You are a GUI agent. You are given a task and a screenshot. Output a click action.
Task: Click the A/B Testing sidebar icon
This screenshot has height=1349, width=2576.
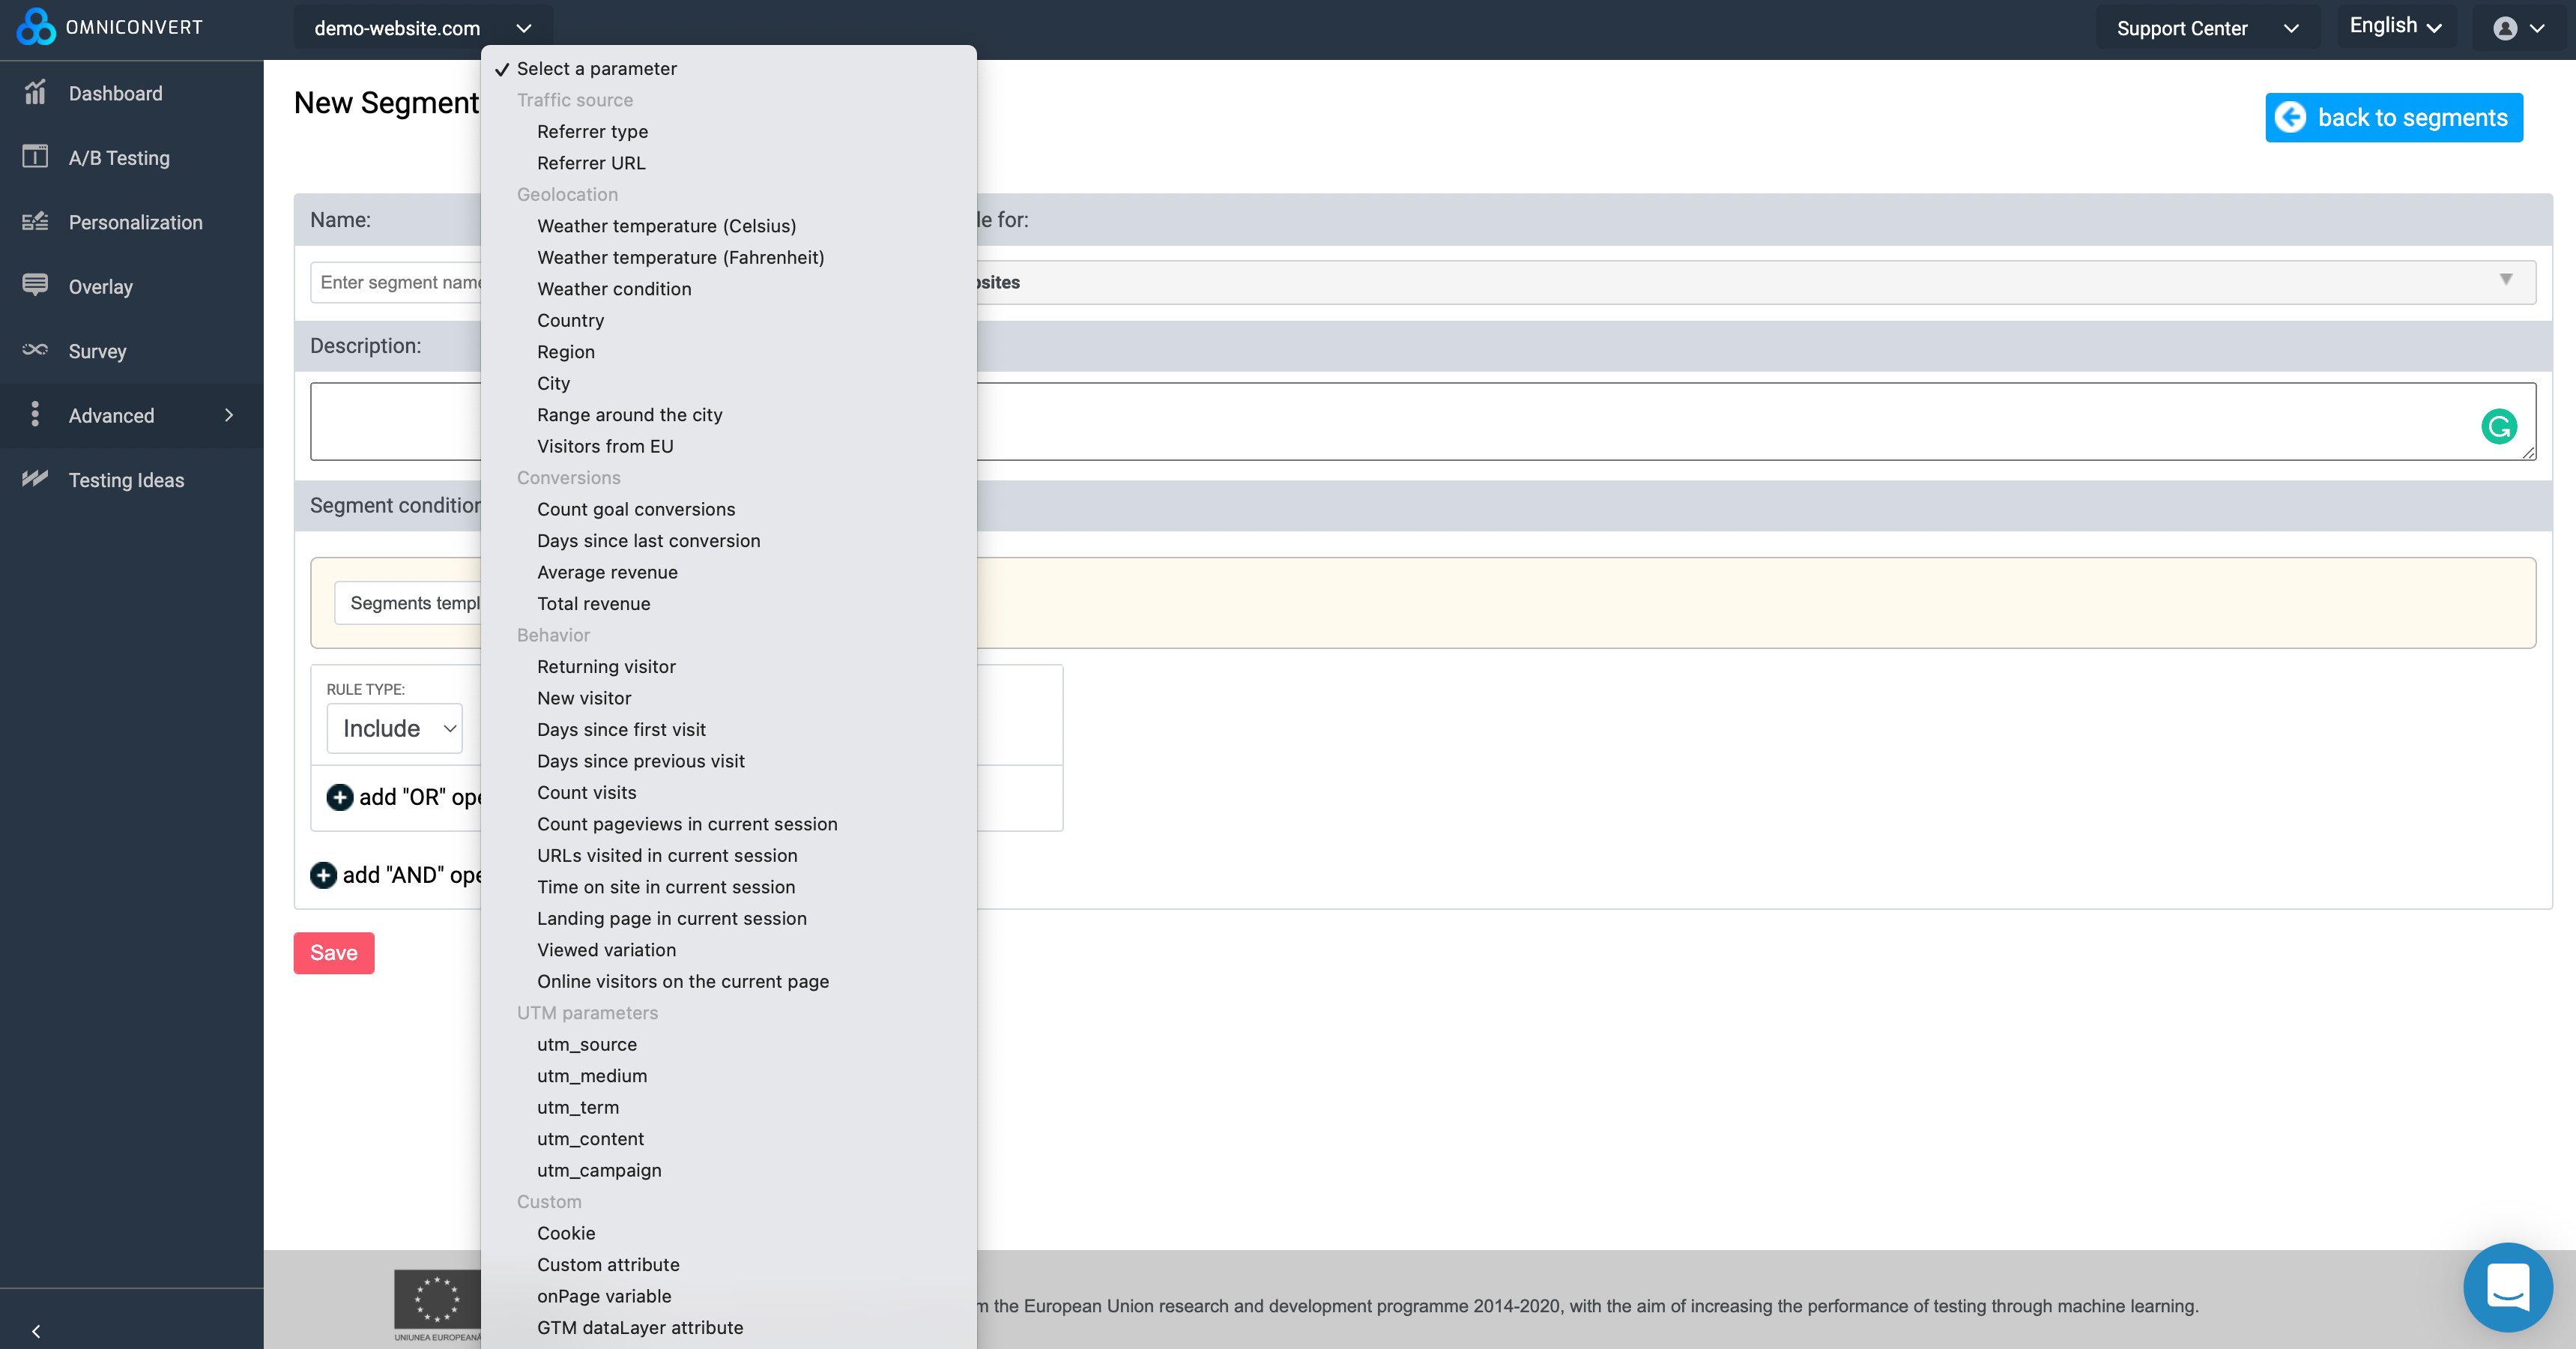(35, 157)
